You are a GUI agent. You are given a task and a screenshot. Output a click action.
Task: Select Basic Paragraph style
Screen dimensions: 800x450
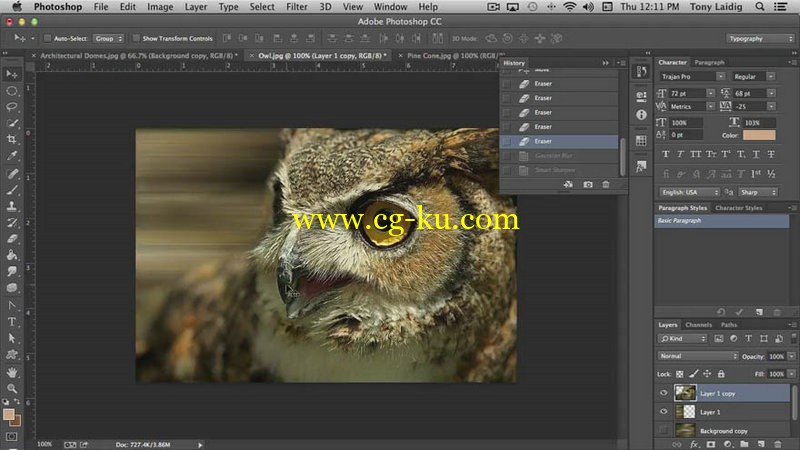click(721, 220)
